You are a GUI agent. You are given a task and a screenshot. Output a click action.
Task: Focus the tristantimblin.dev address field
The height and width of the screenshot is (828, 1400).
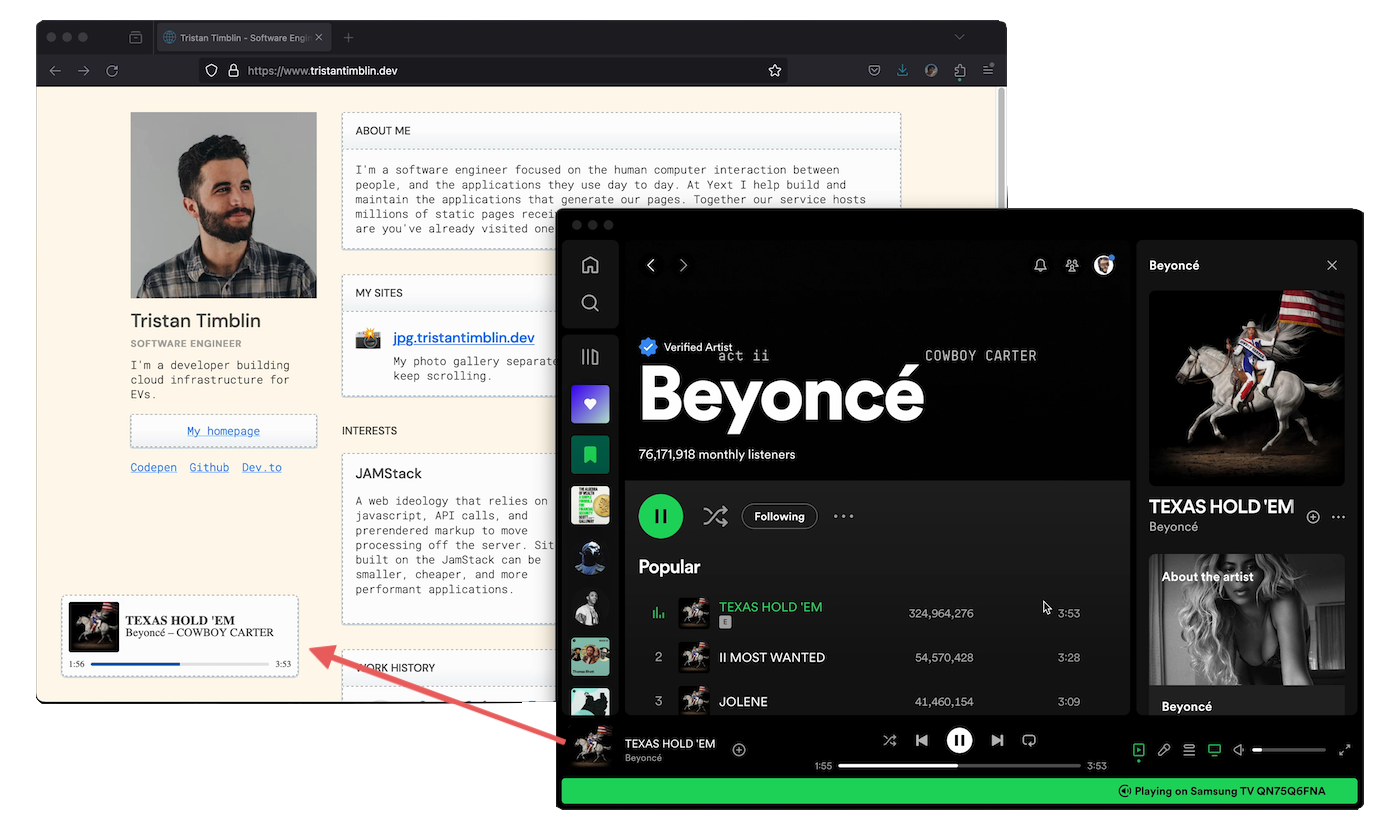pos(493,71)
